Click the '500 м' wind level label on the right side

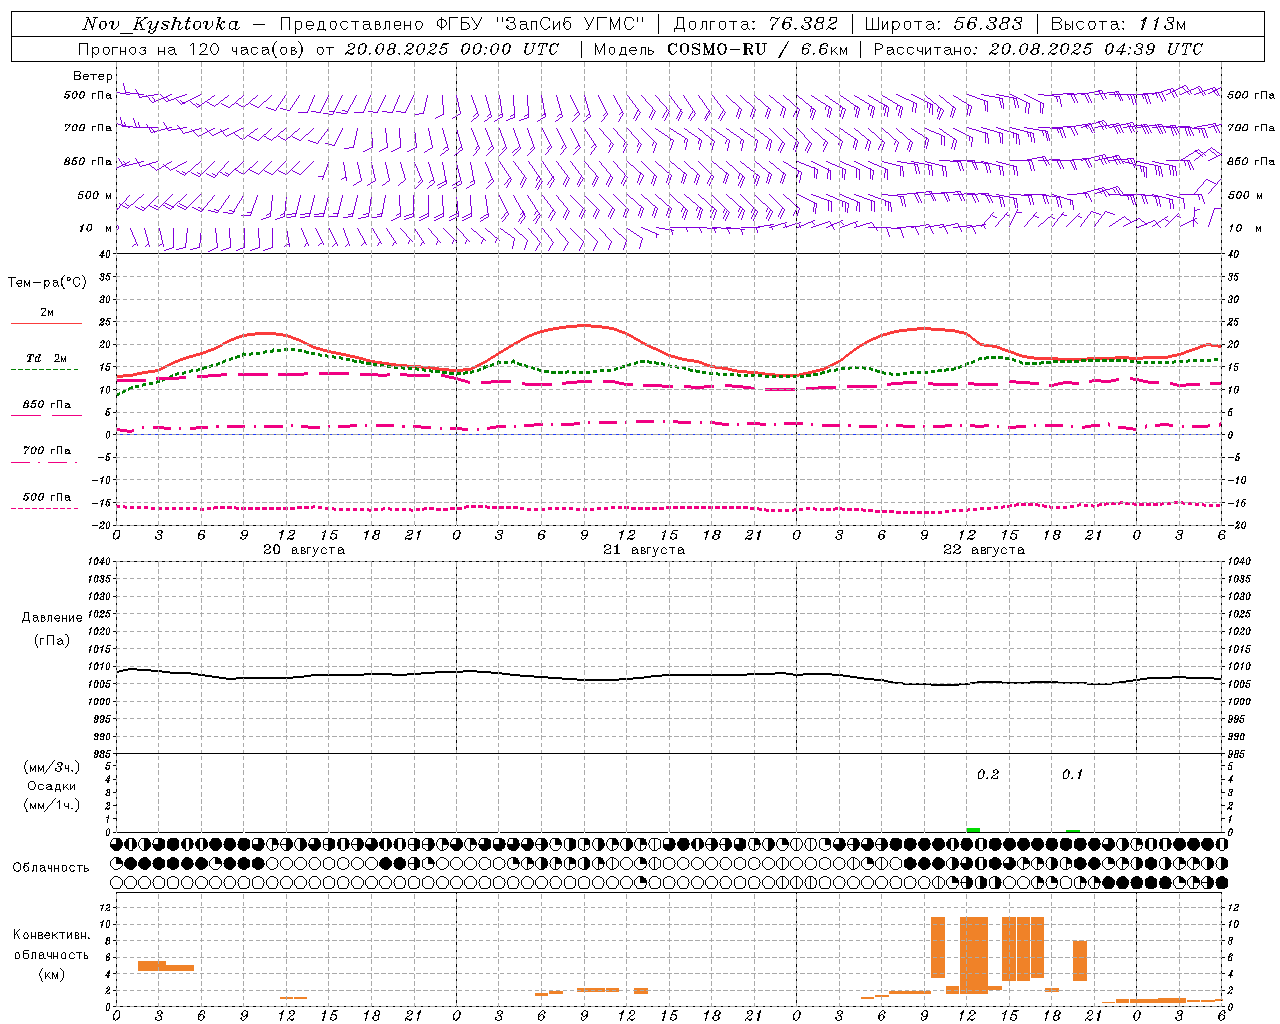point(1244,195)
